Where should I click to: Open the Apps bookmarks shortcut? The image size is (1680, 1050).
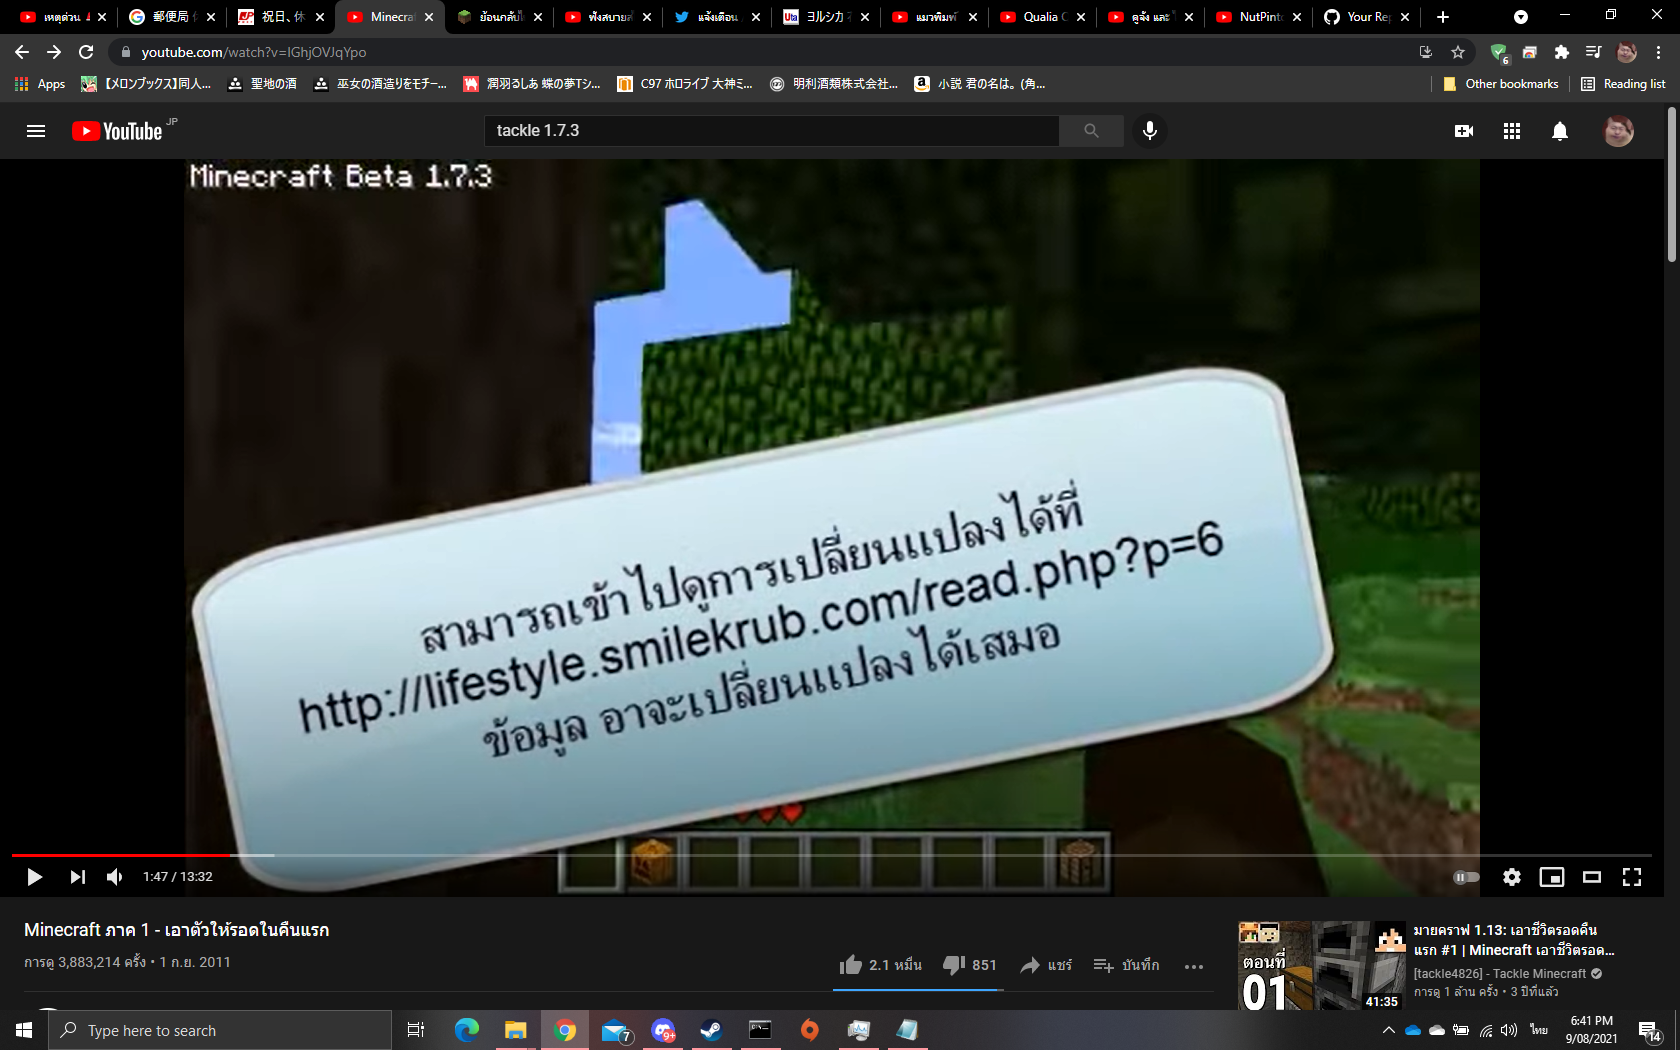pyautogui.click(x=40, y=84)
